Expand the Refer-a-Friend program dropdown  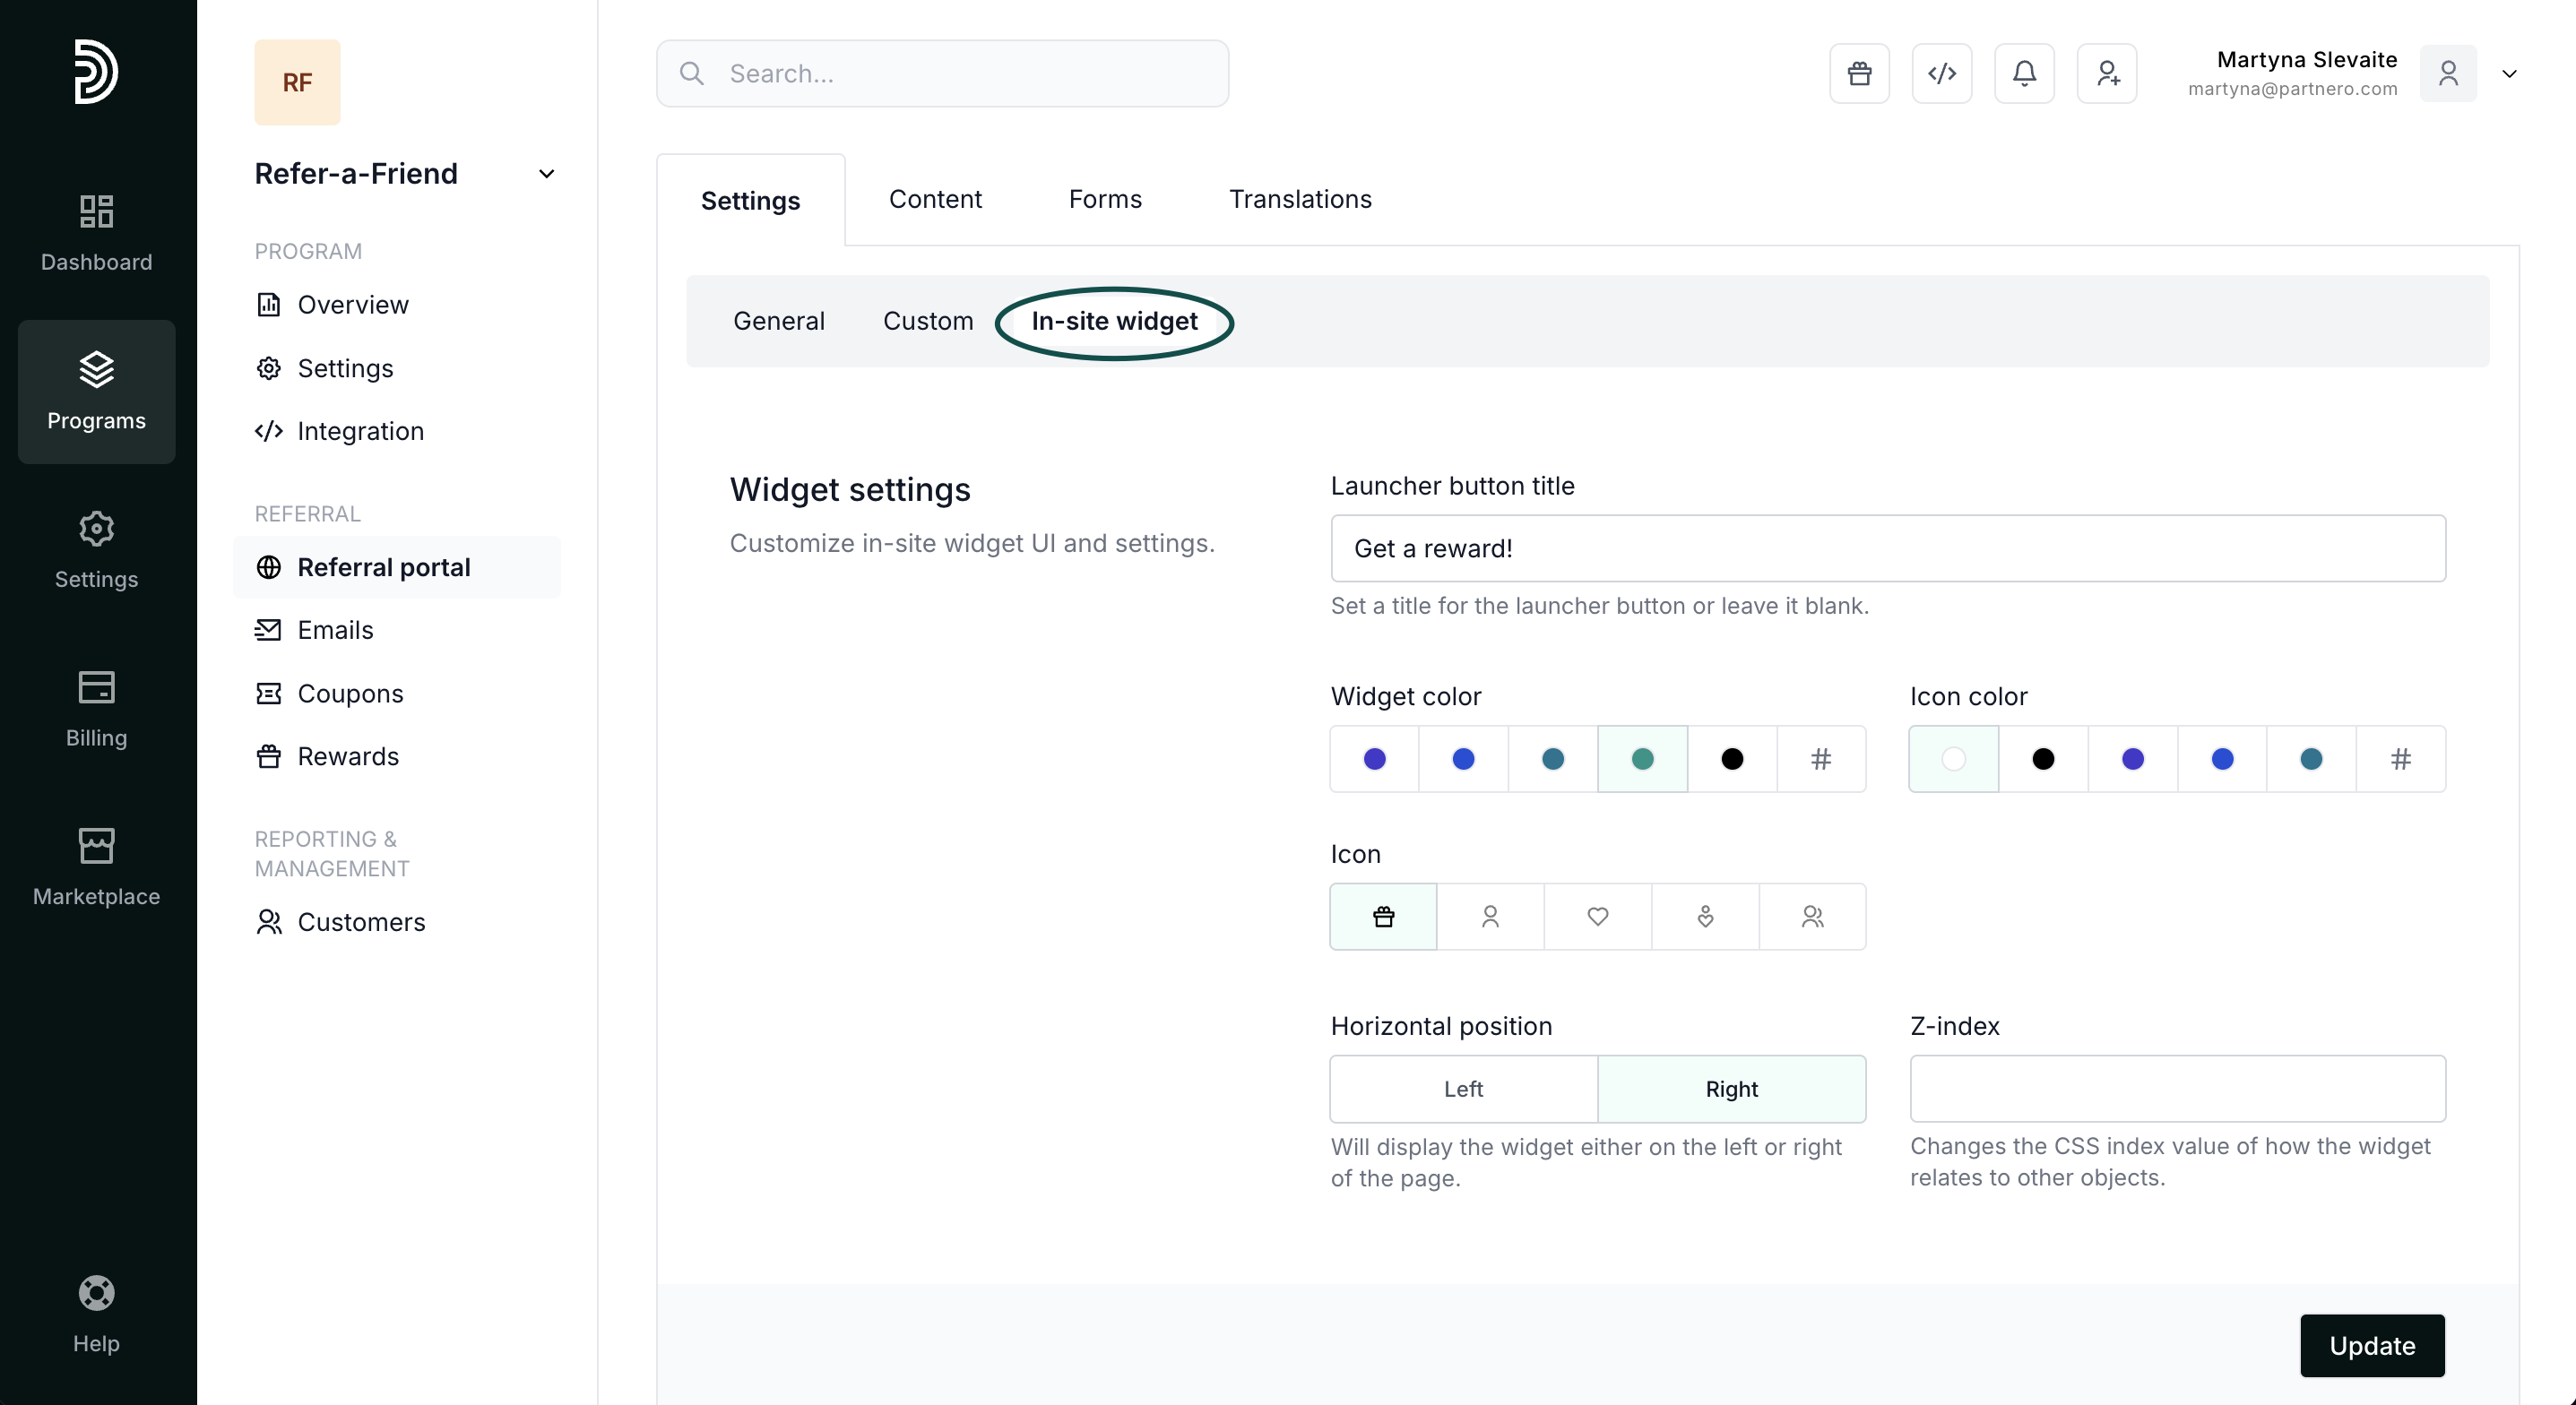(x=546, y=174)
